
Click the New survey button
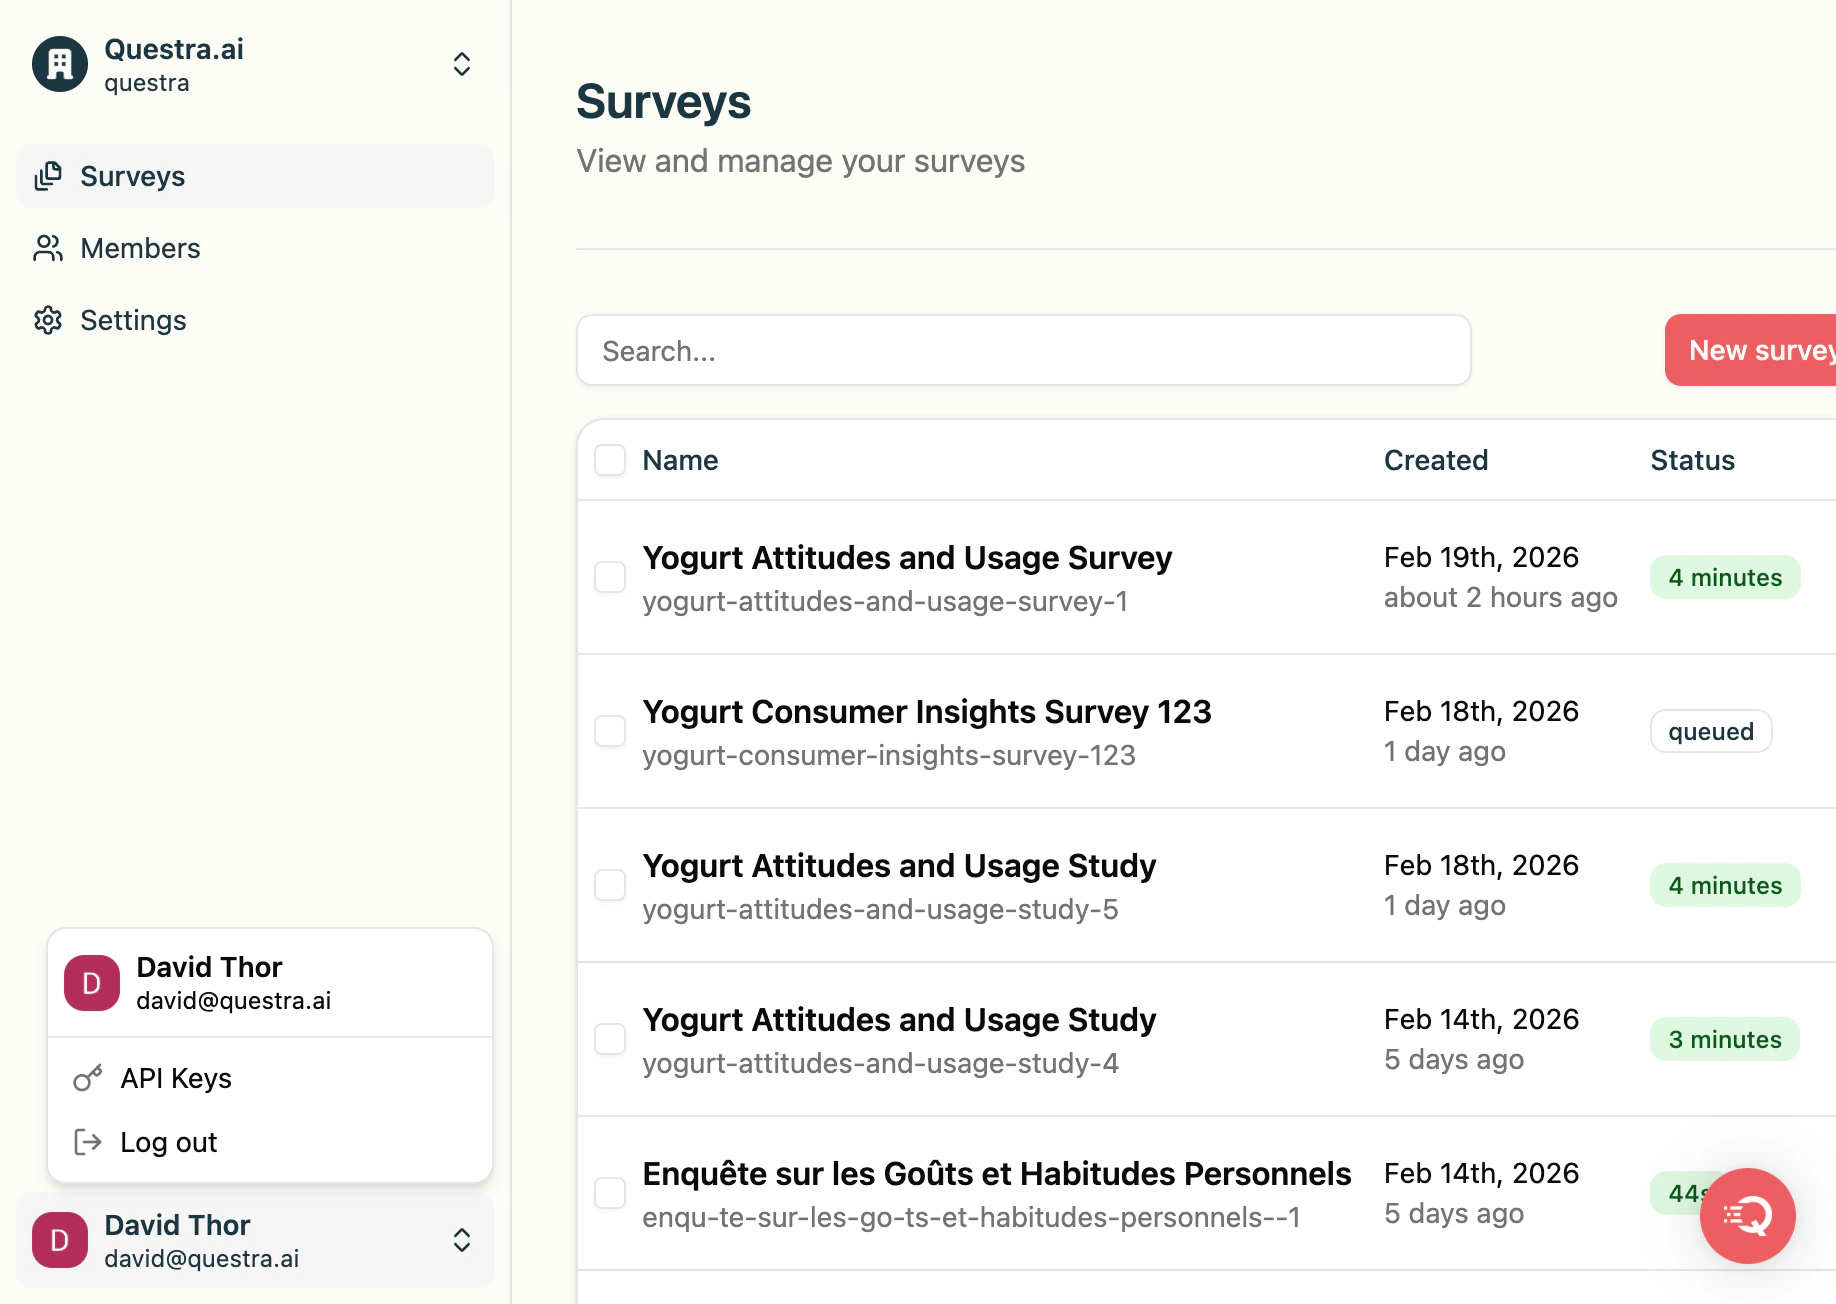1750,350
